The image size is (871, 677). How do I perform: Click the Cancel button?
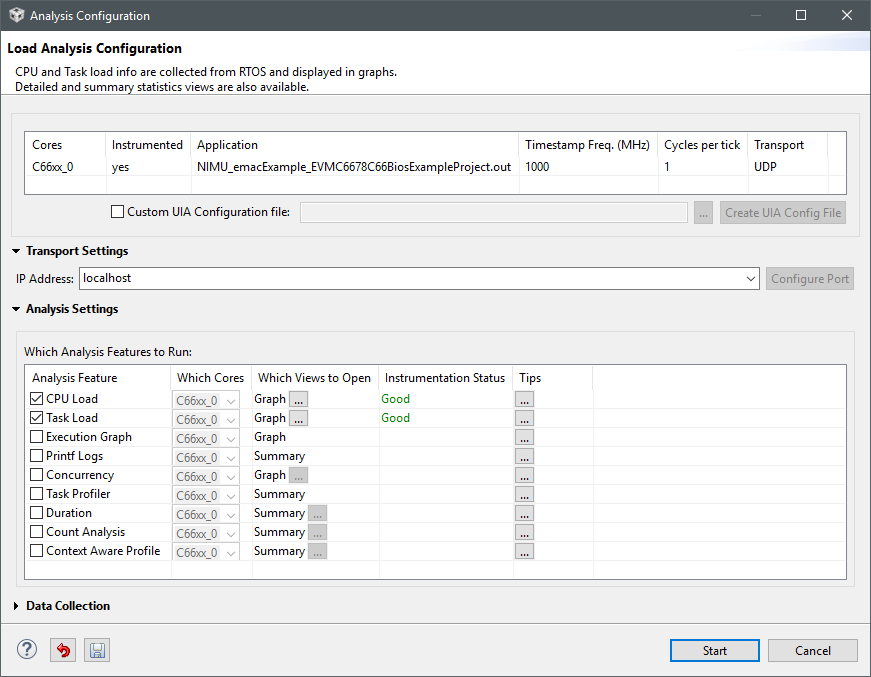(812, 650)
